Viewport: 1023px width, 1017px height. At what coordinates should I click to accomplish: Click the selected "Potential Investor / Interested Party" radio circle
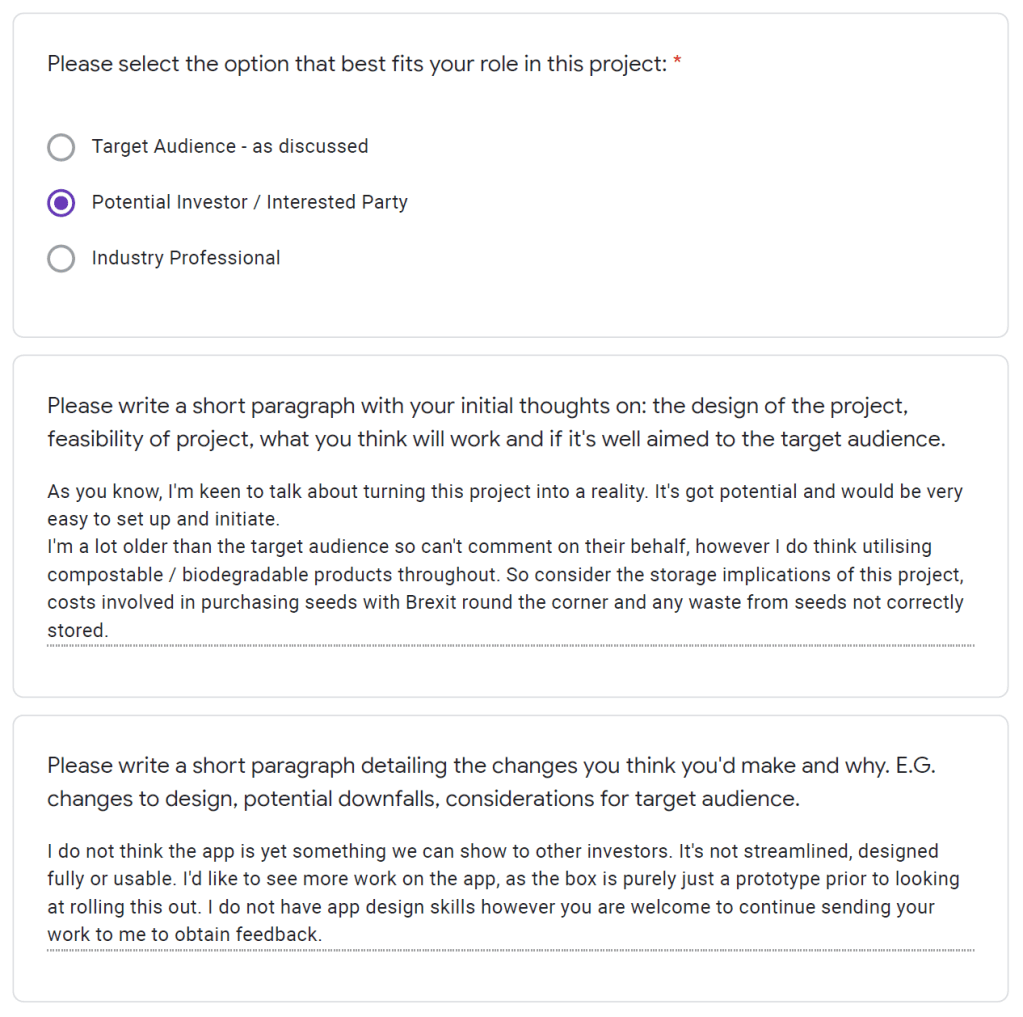(x=61, y=203)
